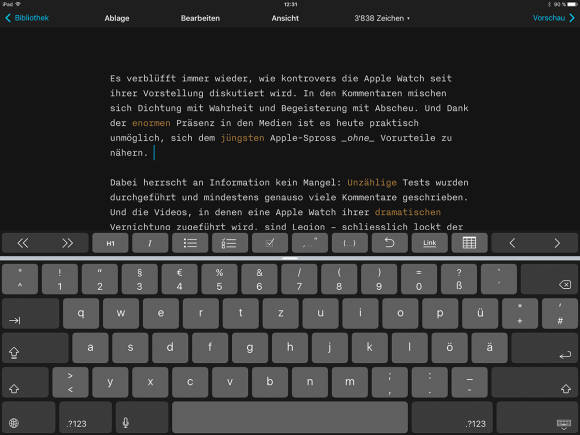
Task: Tap the € 4 key
Action: pos(179,279)
